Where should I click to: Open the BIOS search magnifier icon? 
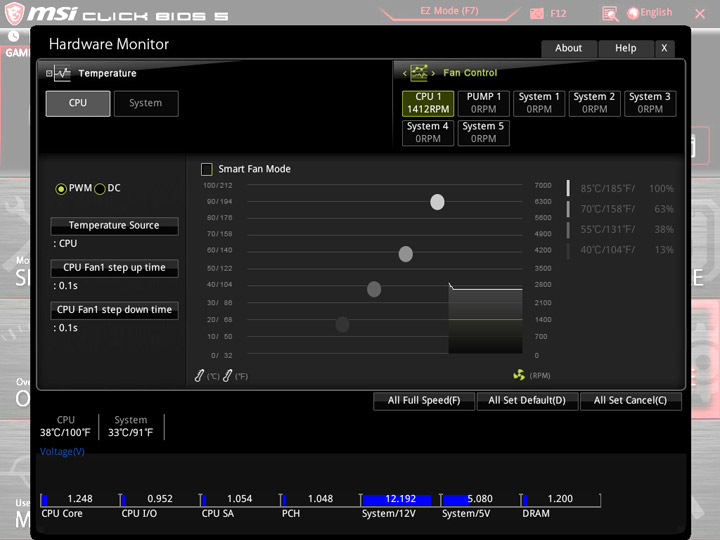[610, 14]
